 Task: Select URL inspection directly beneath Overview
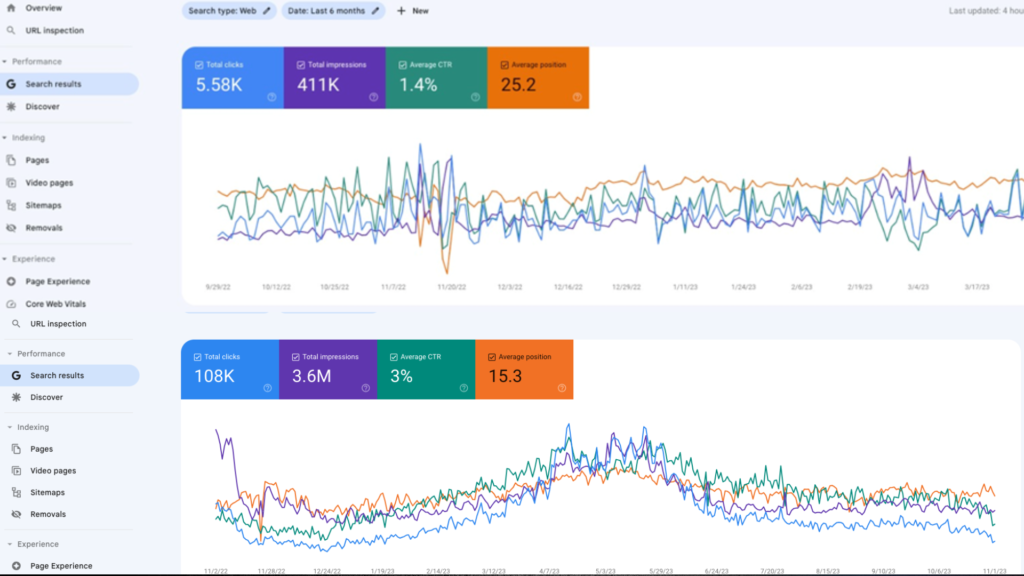[54, 30]
